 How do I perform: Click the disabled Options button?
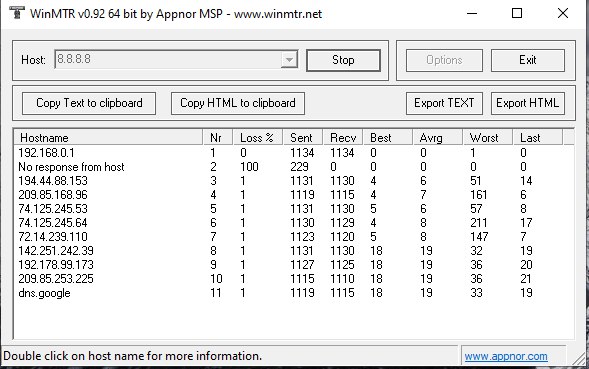[x=444, y=60]
